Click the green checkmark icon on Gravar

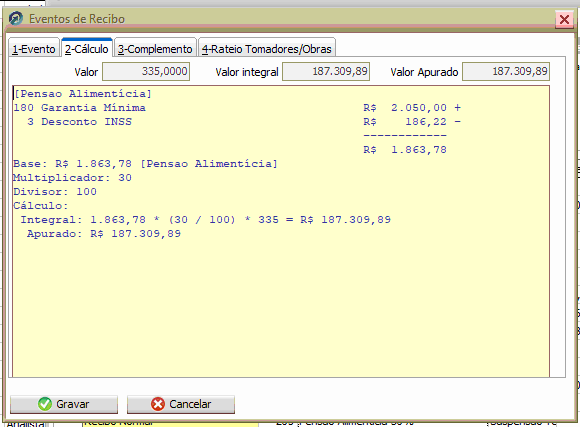[x=45, y=404]
